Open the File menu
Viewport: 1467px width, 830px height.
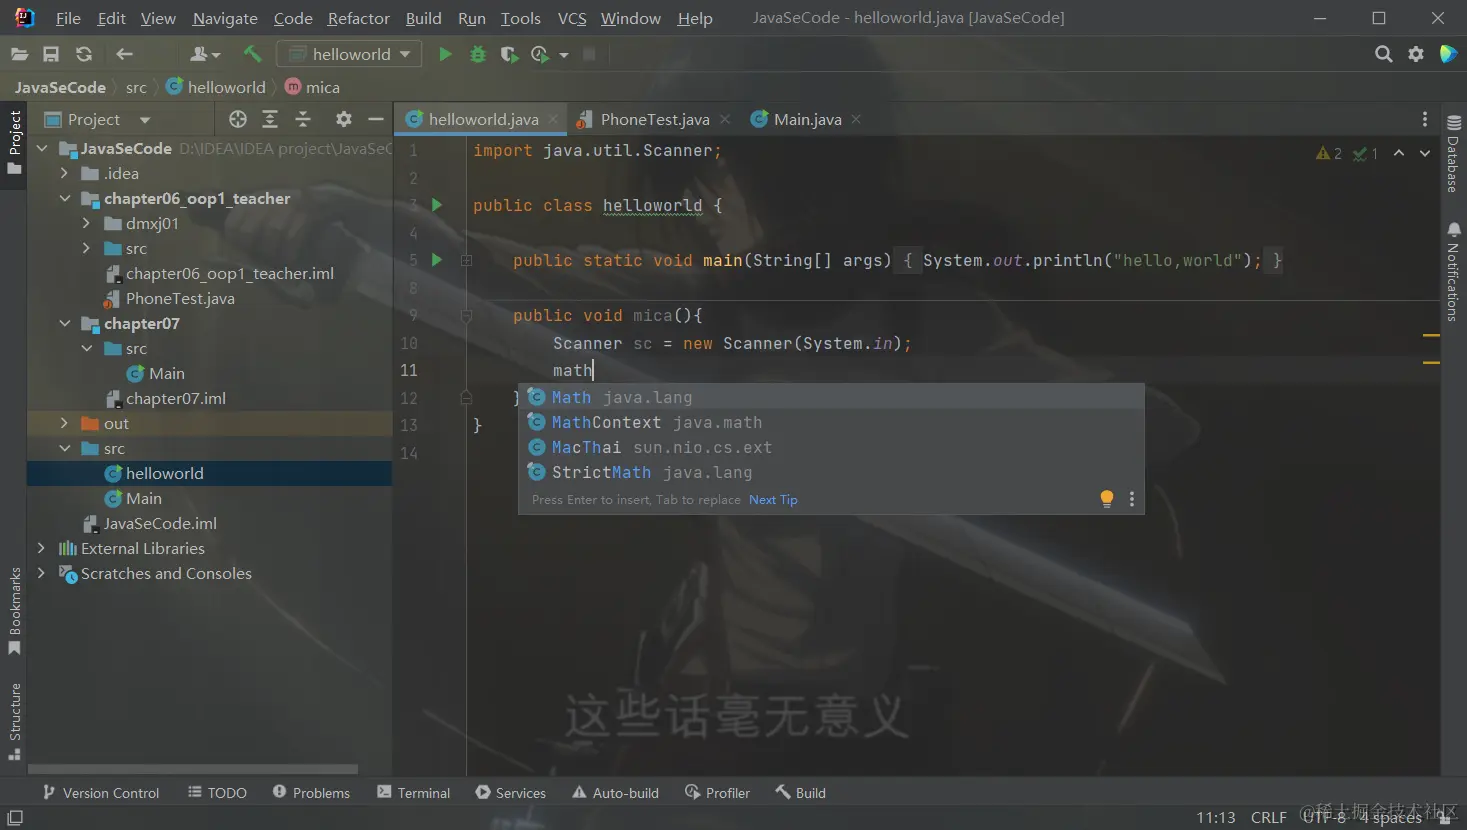[68, 18]
